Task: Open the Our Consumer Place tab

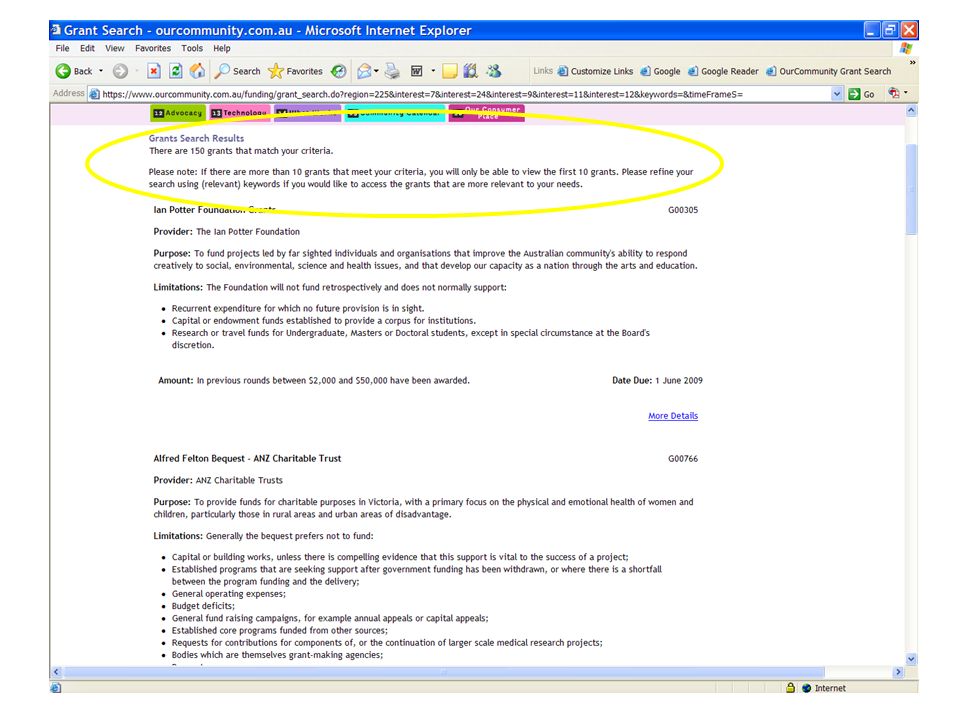Action: click(x=487, y=113)
